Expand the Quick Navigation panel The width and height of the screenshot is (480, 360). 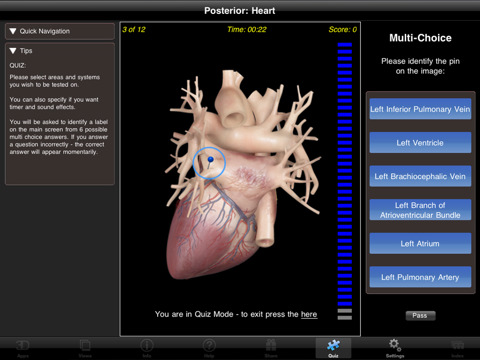click(x=60, y=31)
